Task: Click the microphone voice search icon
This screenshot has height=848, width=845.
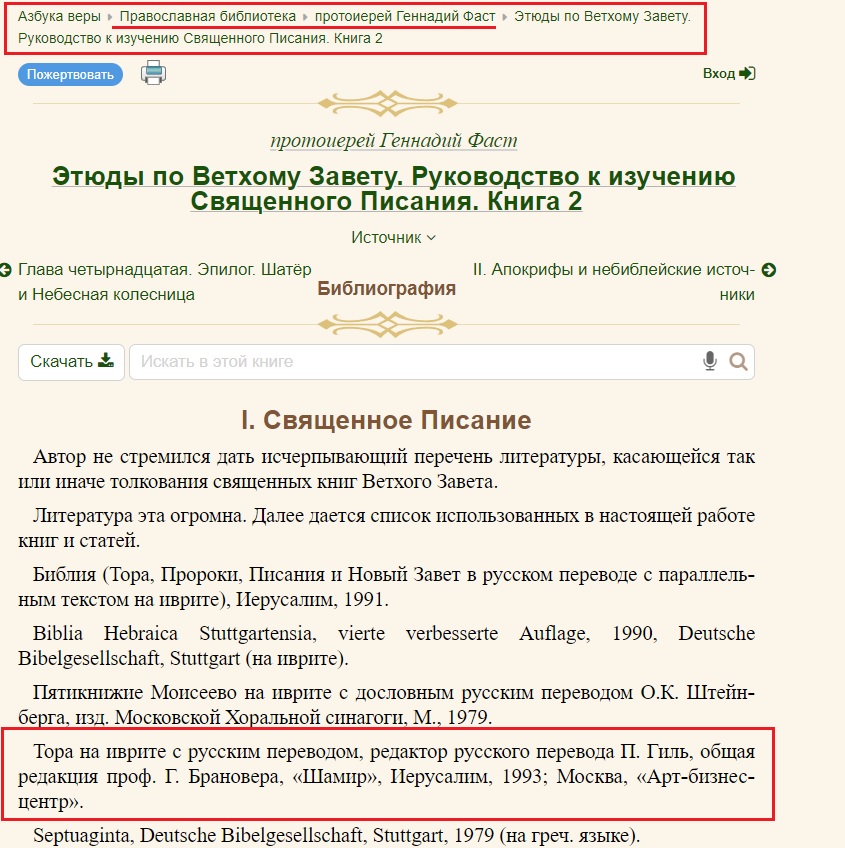Action: 710,361
